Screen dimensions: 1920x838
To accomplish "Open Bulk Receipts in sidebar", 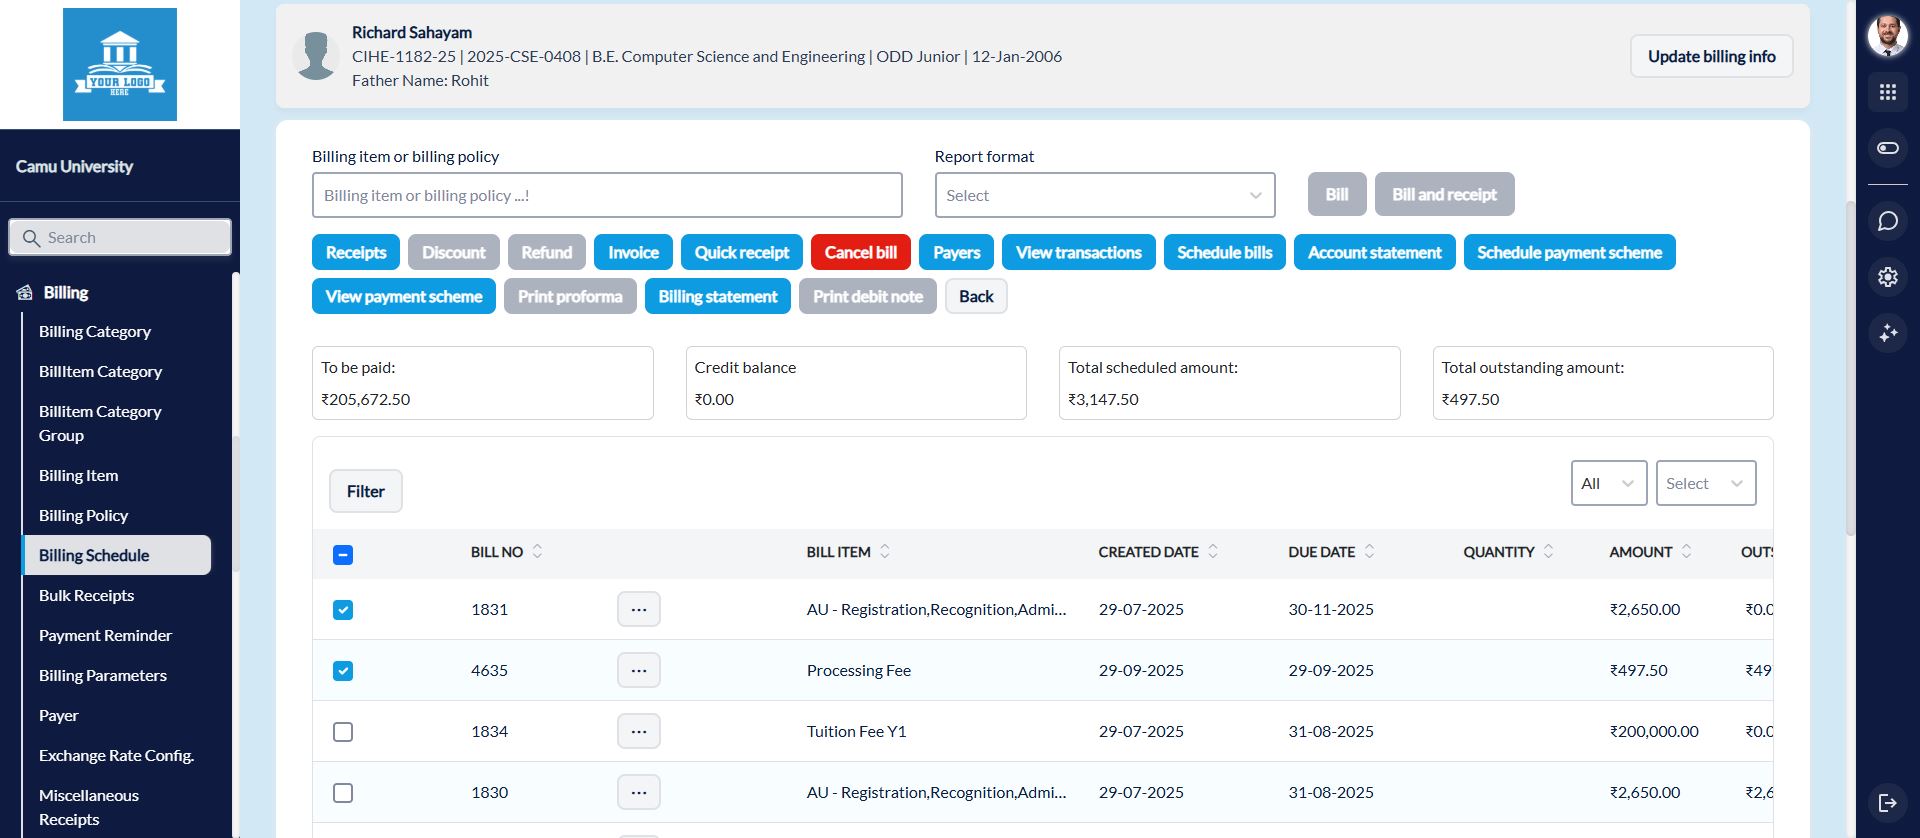I will (86, 596).
